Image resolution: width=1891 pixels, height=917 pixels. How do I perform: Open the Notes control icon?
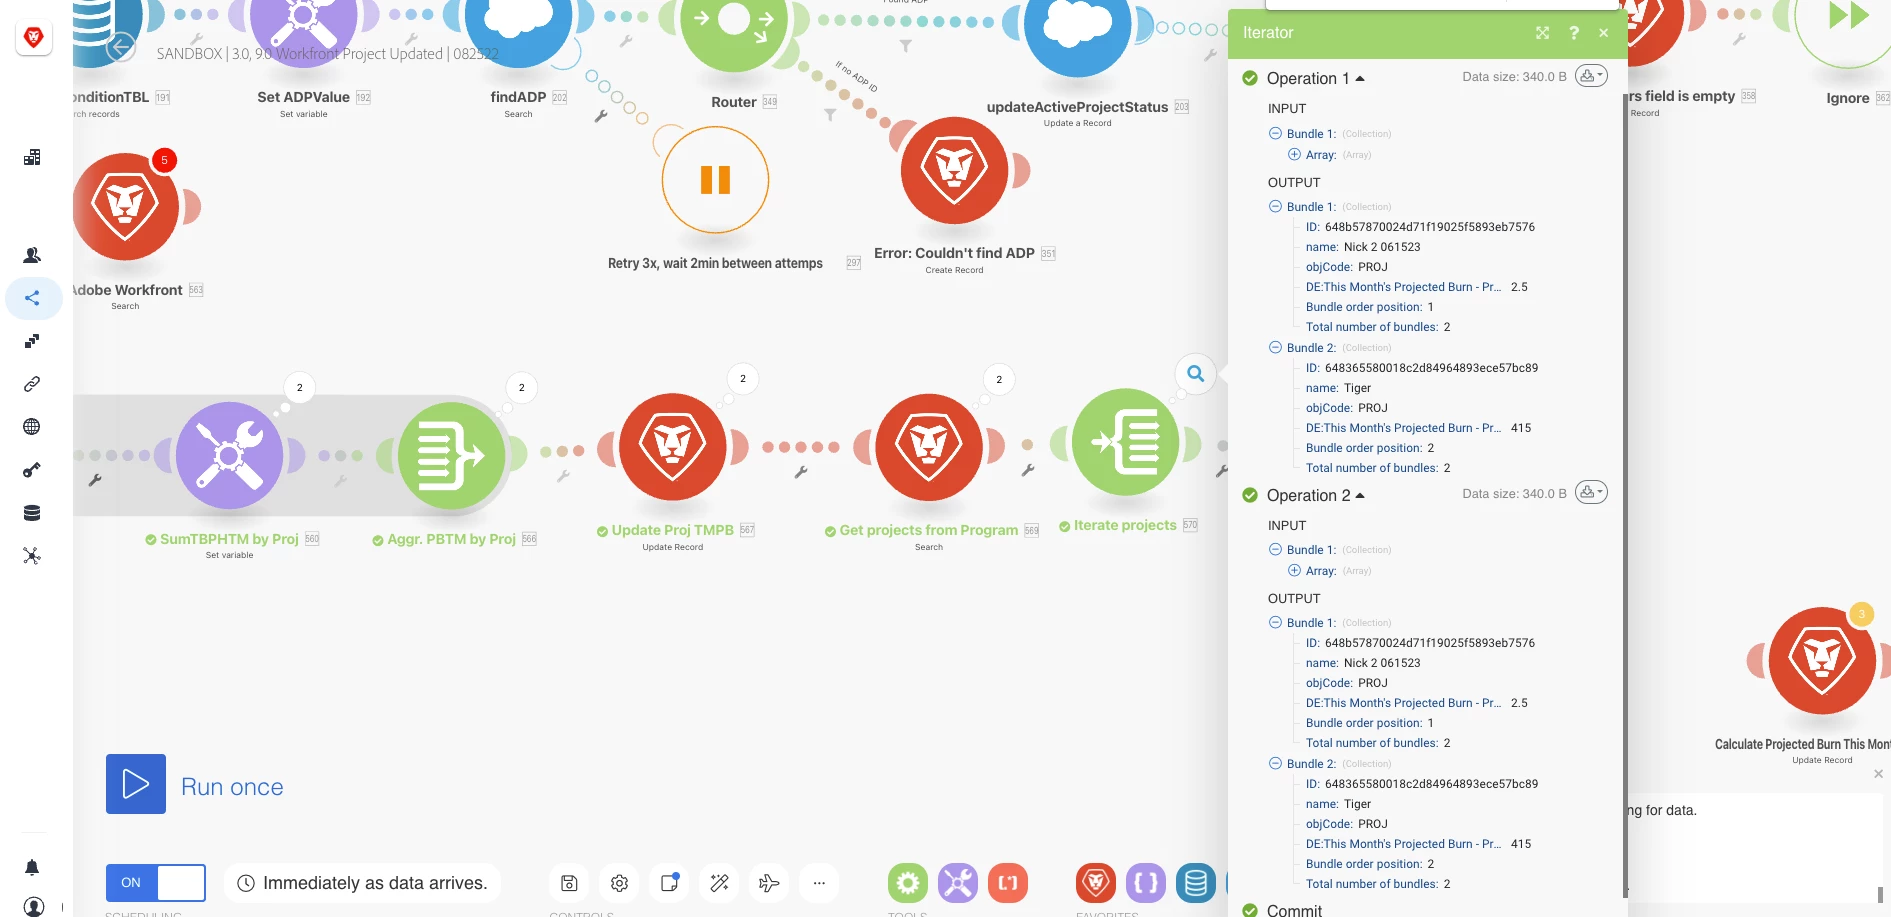[x=669, y=883]
